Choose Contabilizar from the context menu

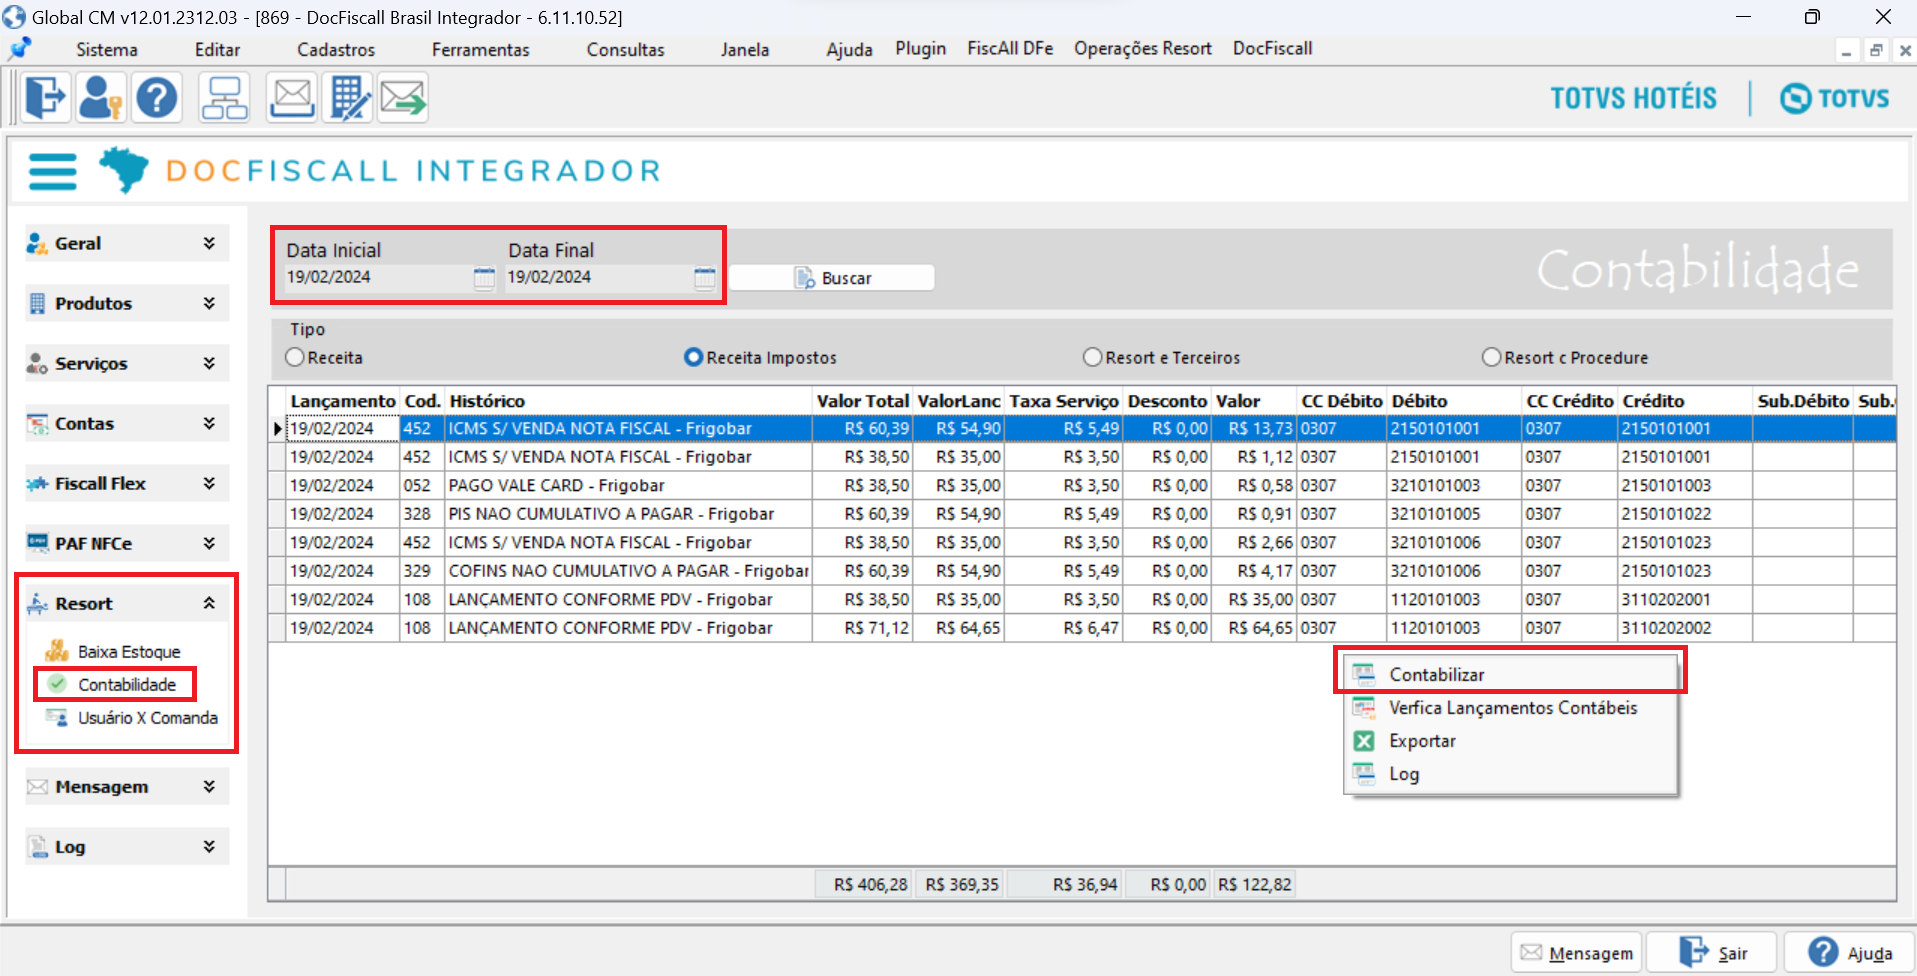pos(1510,674)
